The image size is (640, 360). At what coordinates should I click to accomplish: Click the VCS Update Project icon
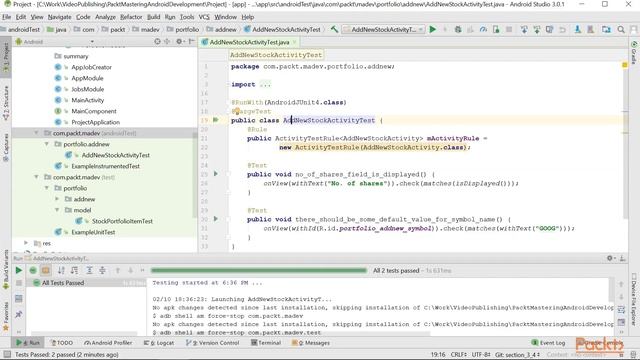tap(524, 29)
